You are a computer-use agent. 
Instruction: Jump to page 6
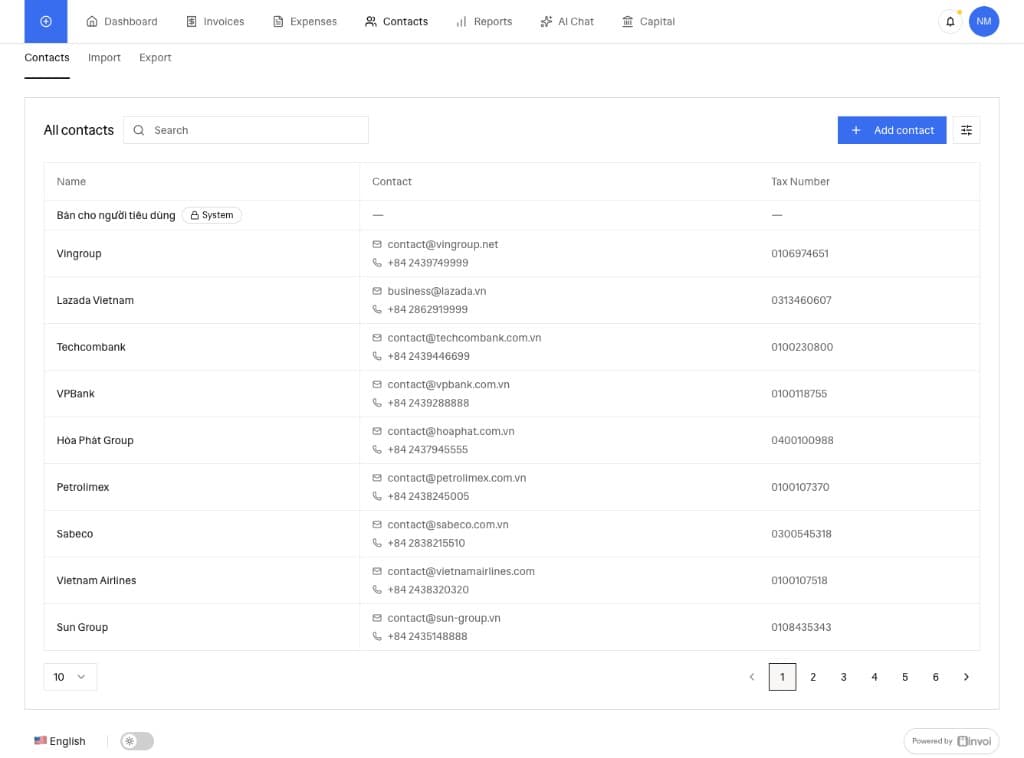[936, 676]
